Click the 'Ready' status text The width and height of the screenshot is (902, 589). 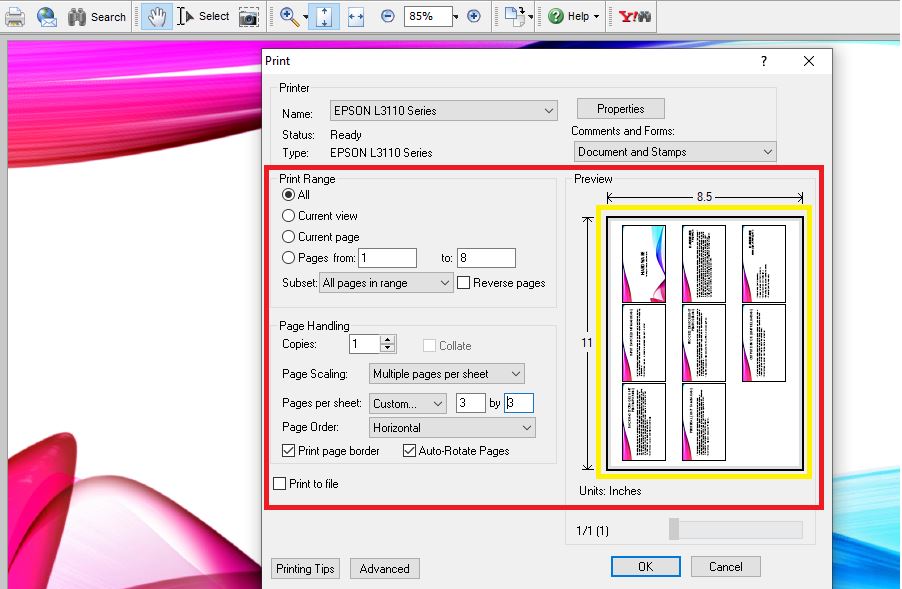coord(346,135)
